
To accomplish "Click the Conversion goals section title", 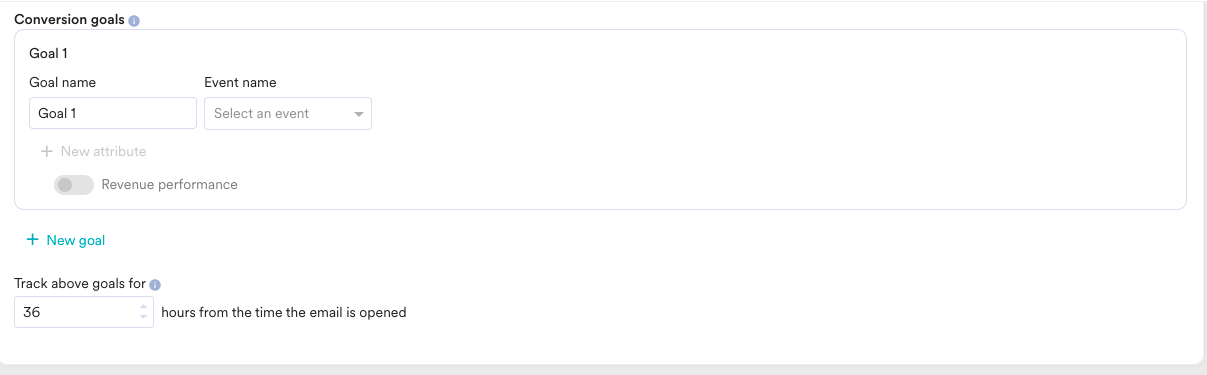I will click(x=70, y=20).
